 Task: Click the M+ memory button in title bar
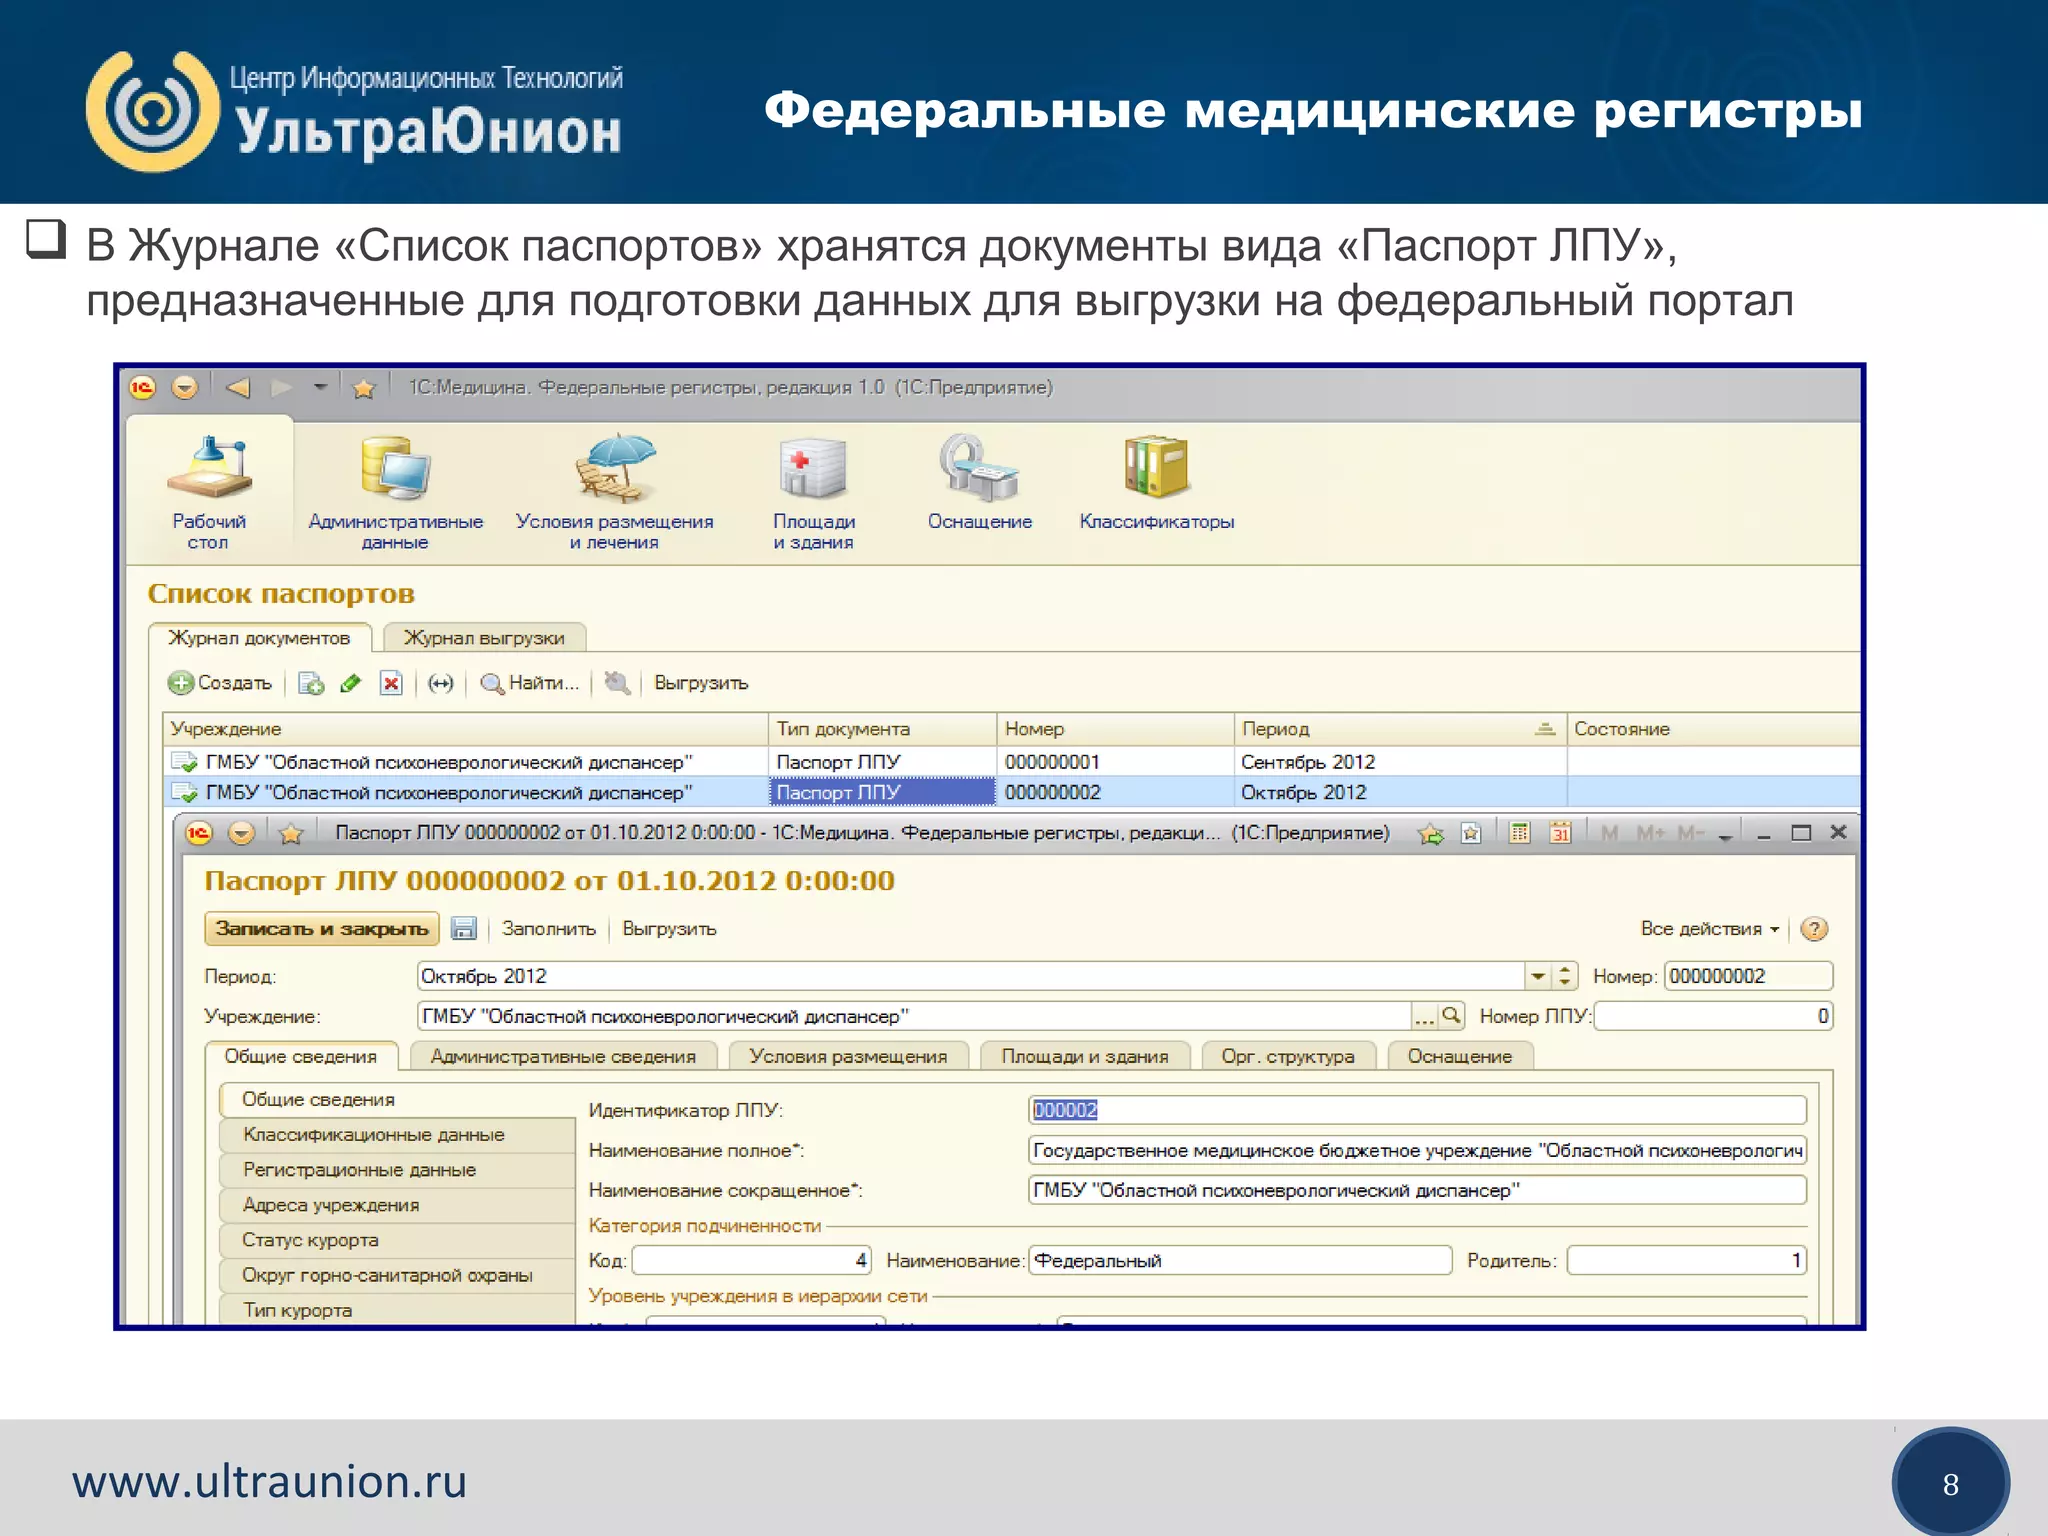click(1651, 833)
